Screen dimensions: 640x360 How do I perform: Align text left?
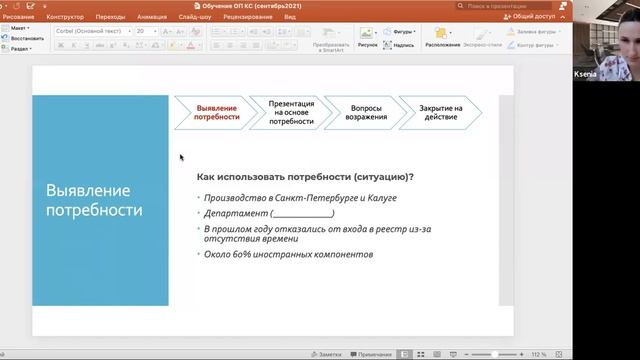[217, 45]
